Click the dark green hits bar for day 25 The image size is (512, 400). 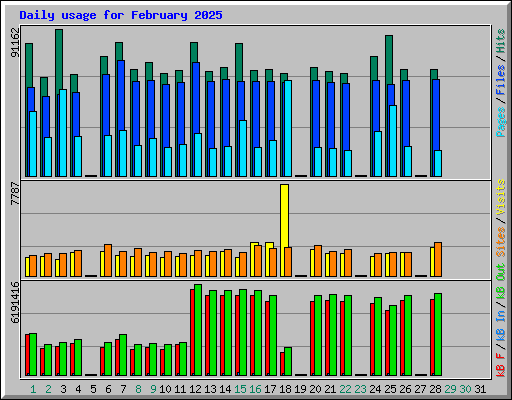[389, 60]
